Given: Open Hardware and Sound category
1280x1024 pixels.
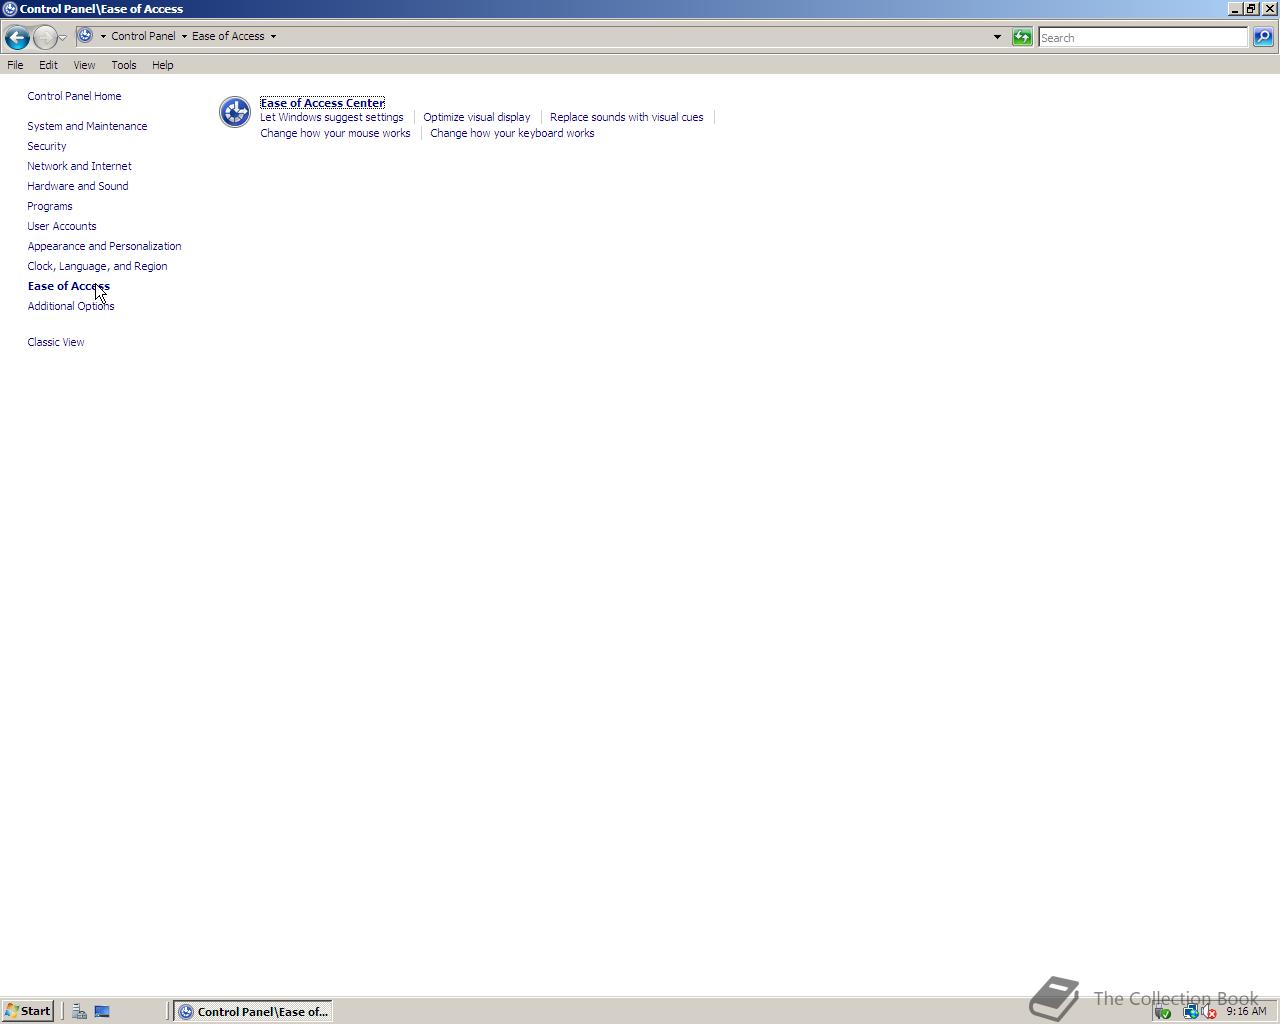Looking at the screenshot, I should tap(78, 186).
